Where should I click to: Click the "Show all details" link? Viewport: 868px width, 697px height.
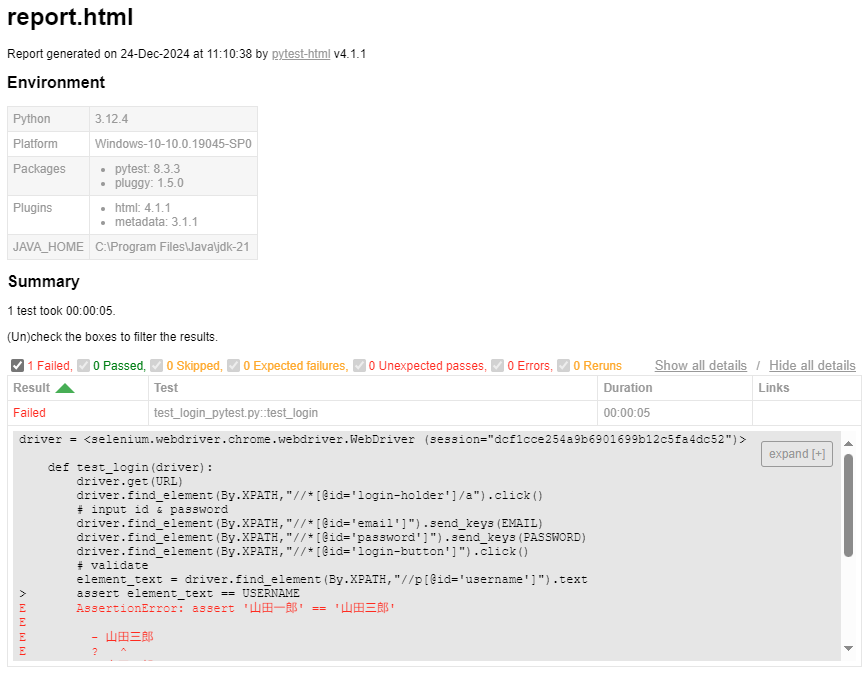[x=700, y=365]
